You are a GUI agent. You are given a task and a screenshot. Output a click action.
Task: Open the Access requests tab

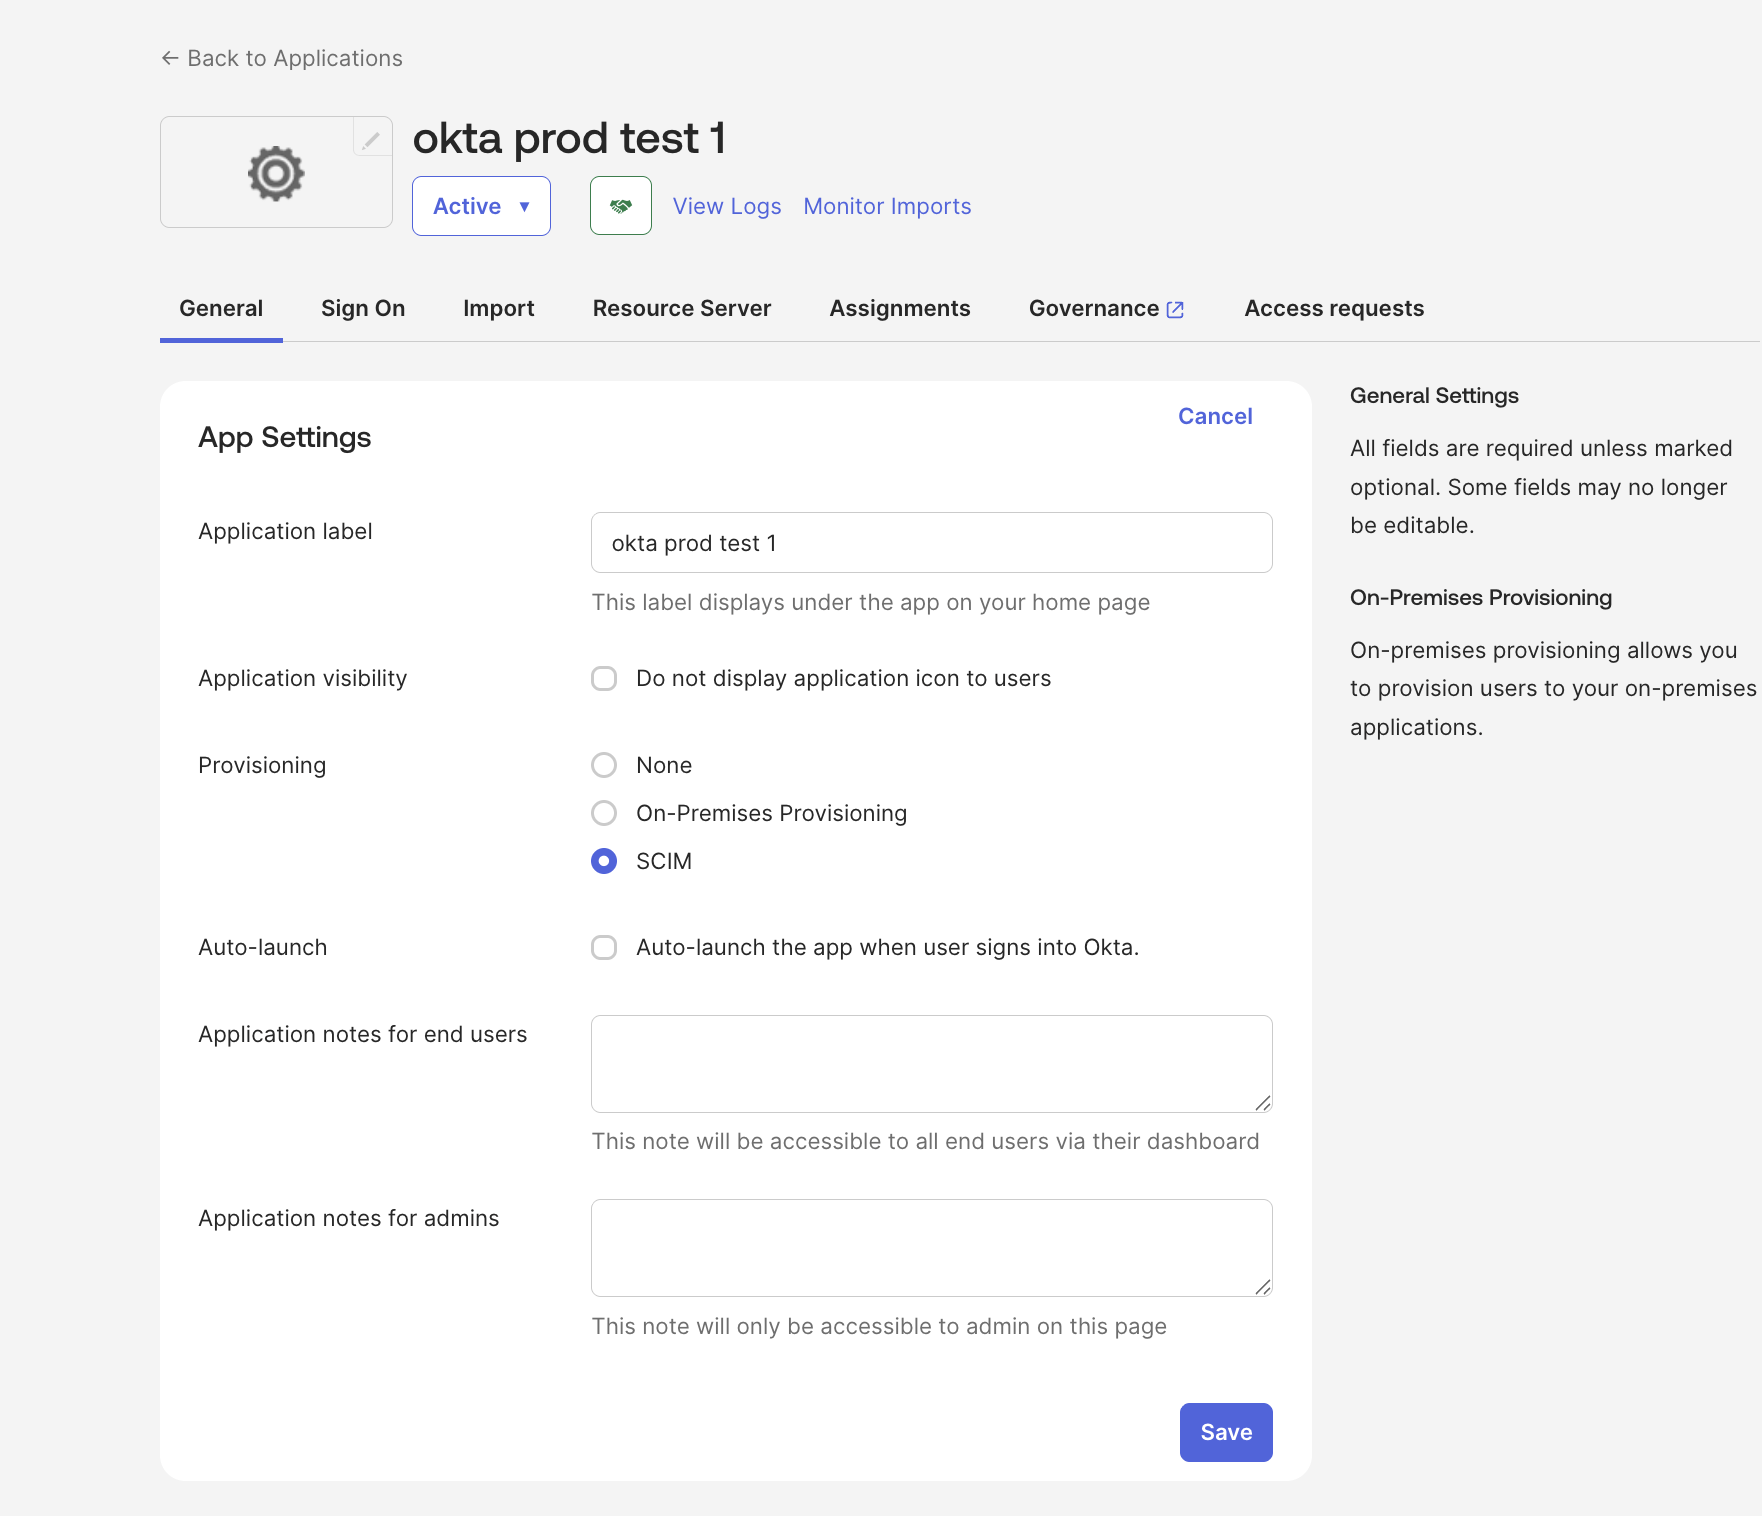[1334, 308]
